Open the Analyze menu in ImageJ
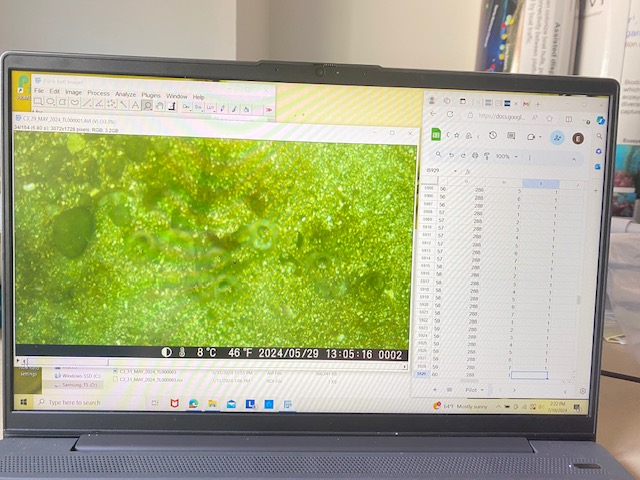The width and height of the screenshot is (640, 480). click(x=125, y=94)
